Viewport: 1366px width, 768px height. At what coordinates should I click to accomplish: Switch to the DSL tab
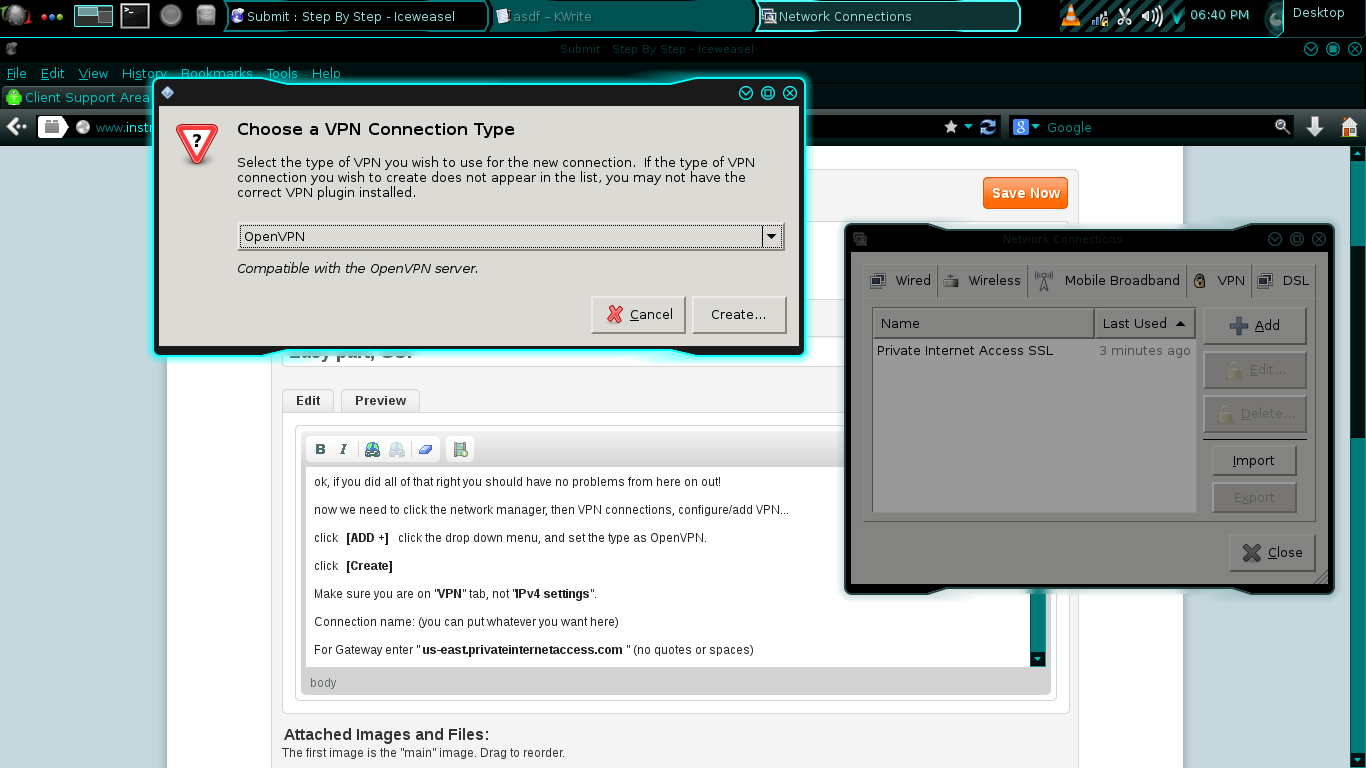[1283, 280]
